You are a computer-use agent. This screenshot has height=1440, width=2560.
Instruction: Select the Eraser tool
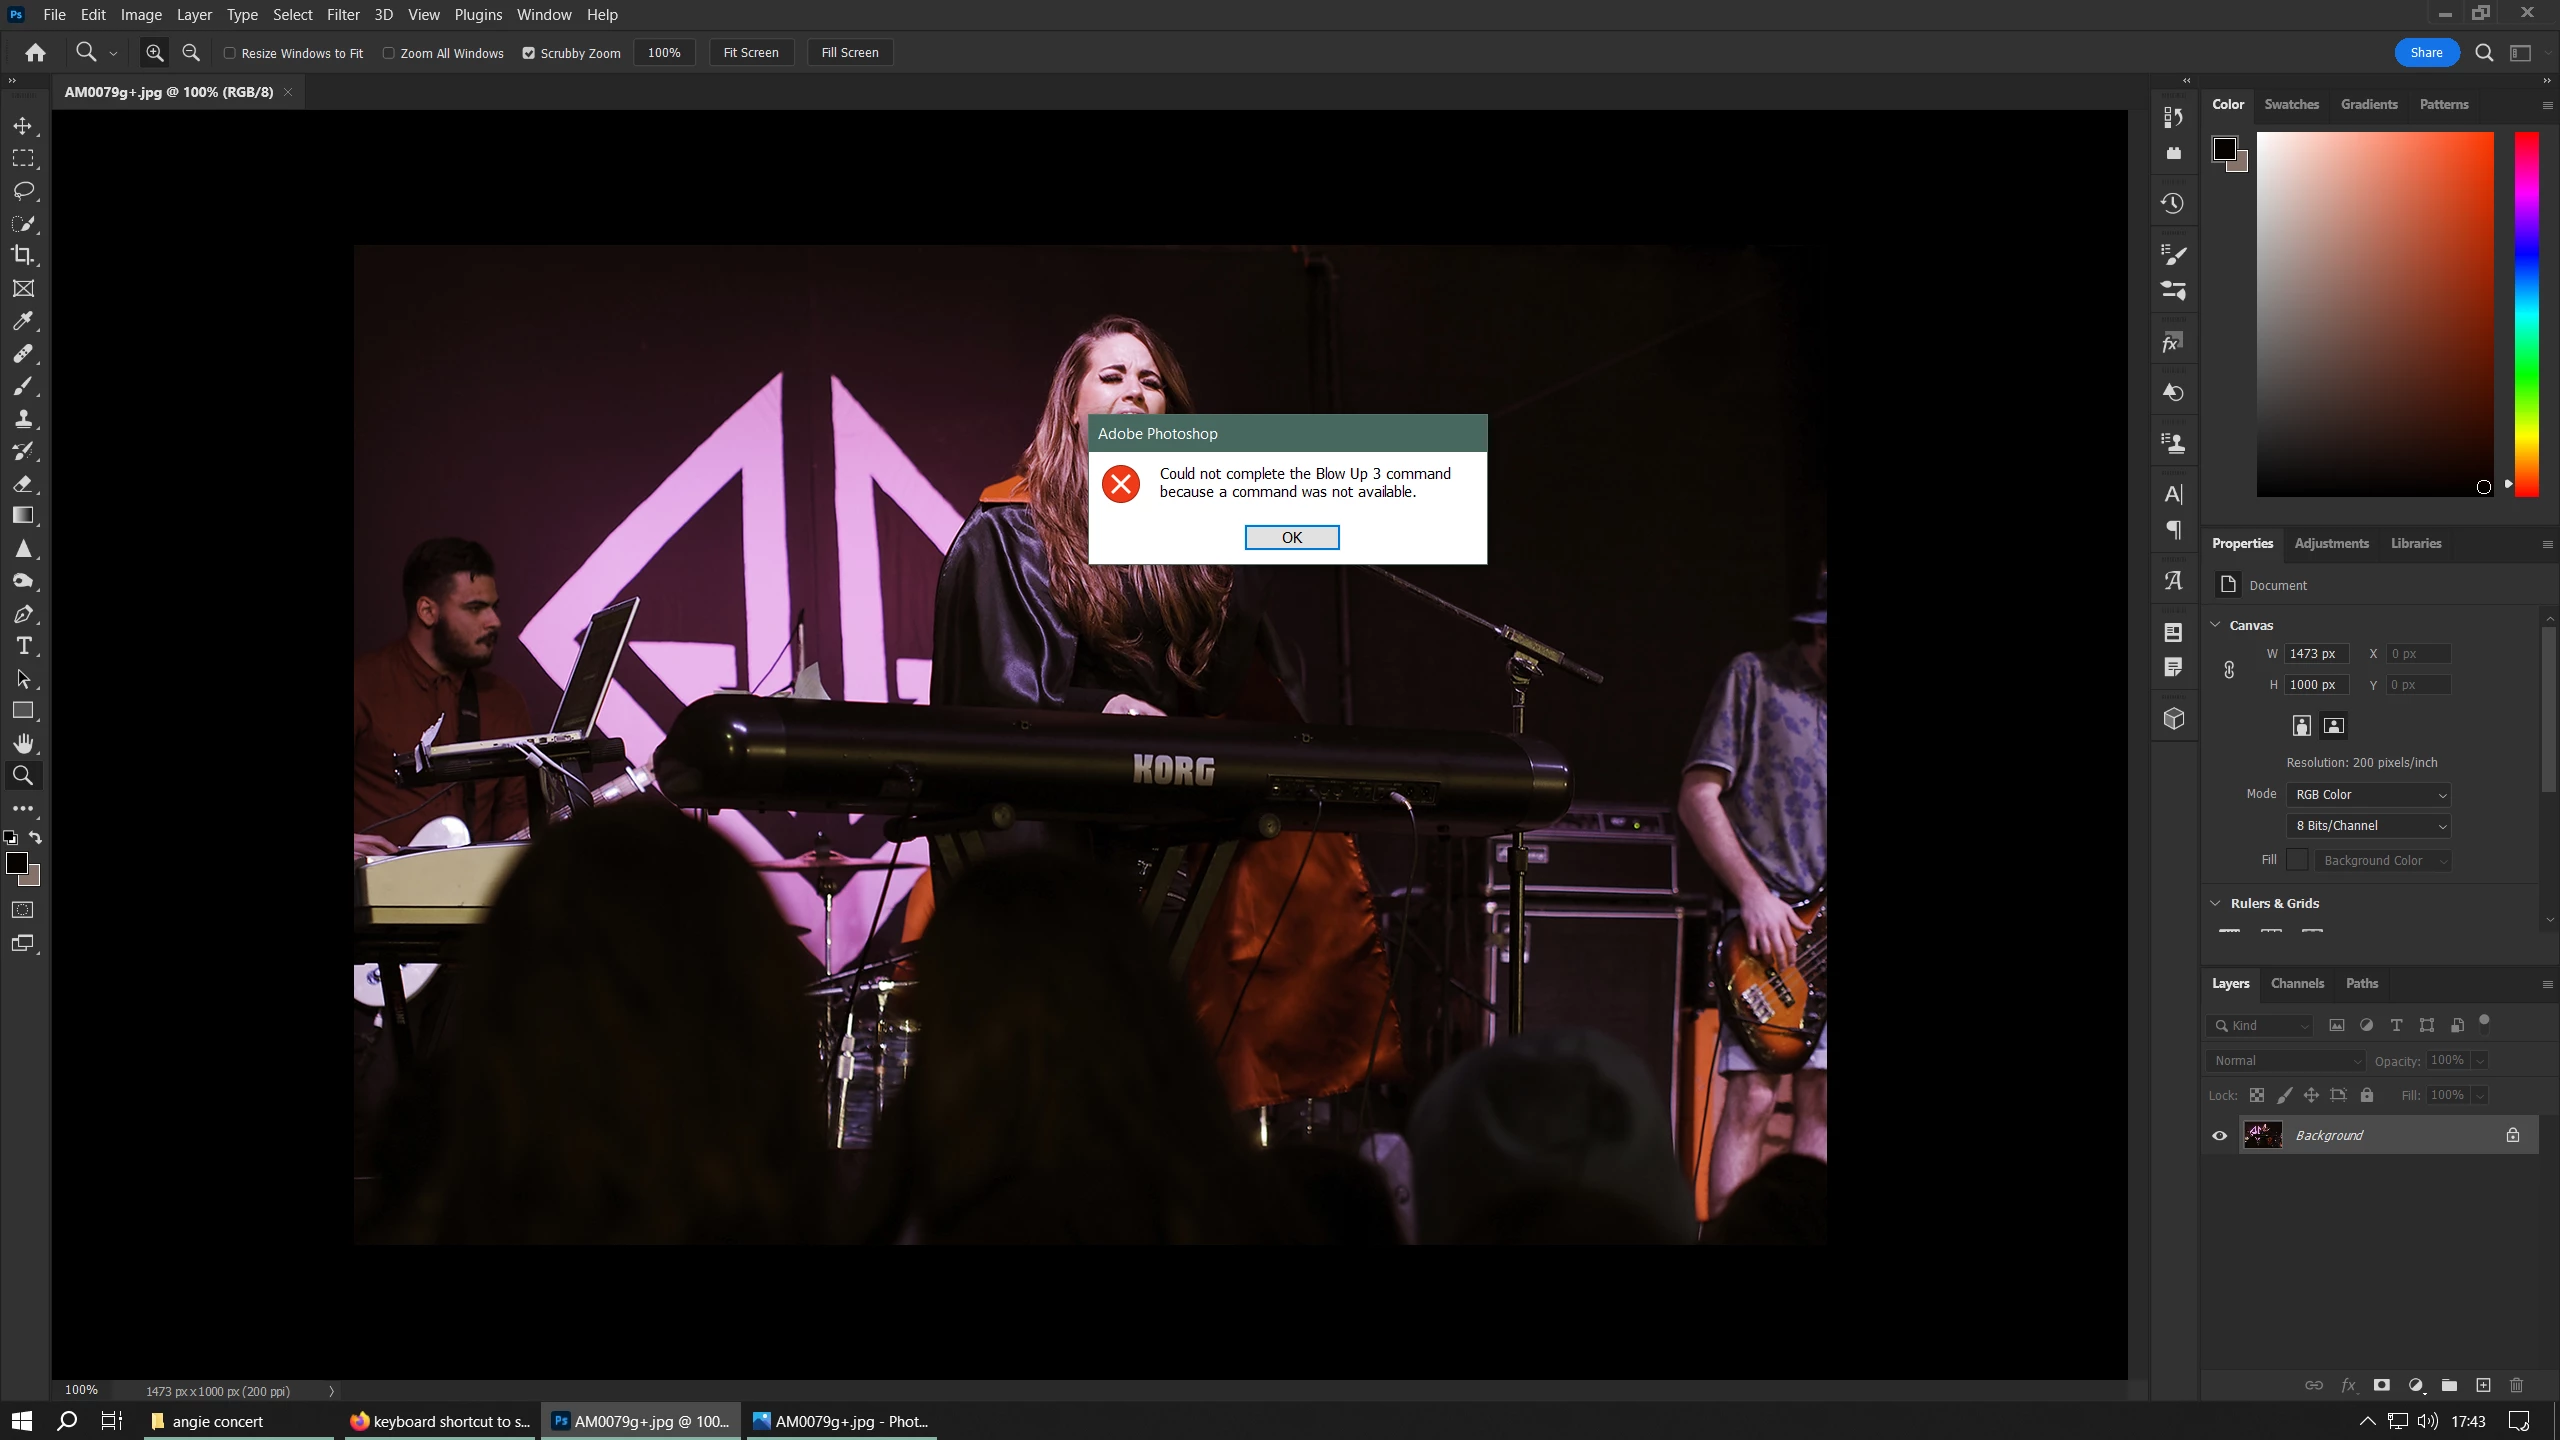[23, 484]
